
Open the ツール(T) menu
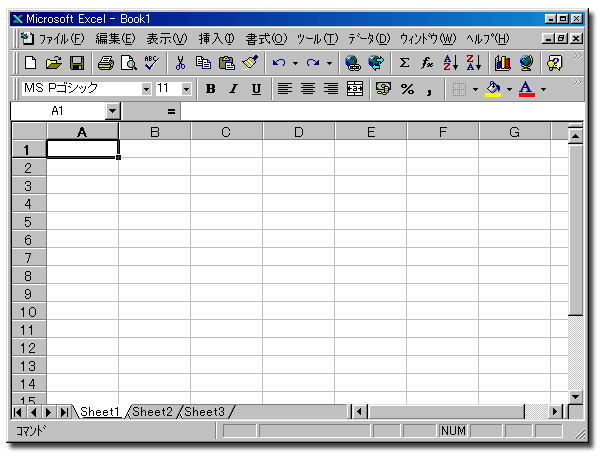tap(317, 38)
